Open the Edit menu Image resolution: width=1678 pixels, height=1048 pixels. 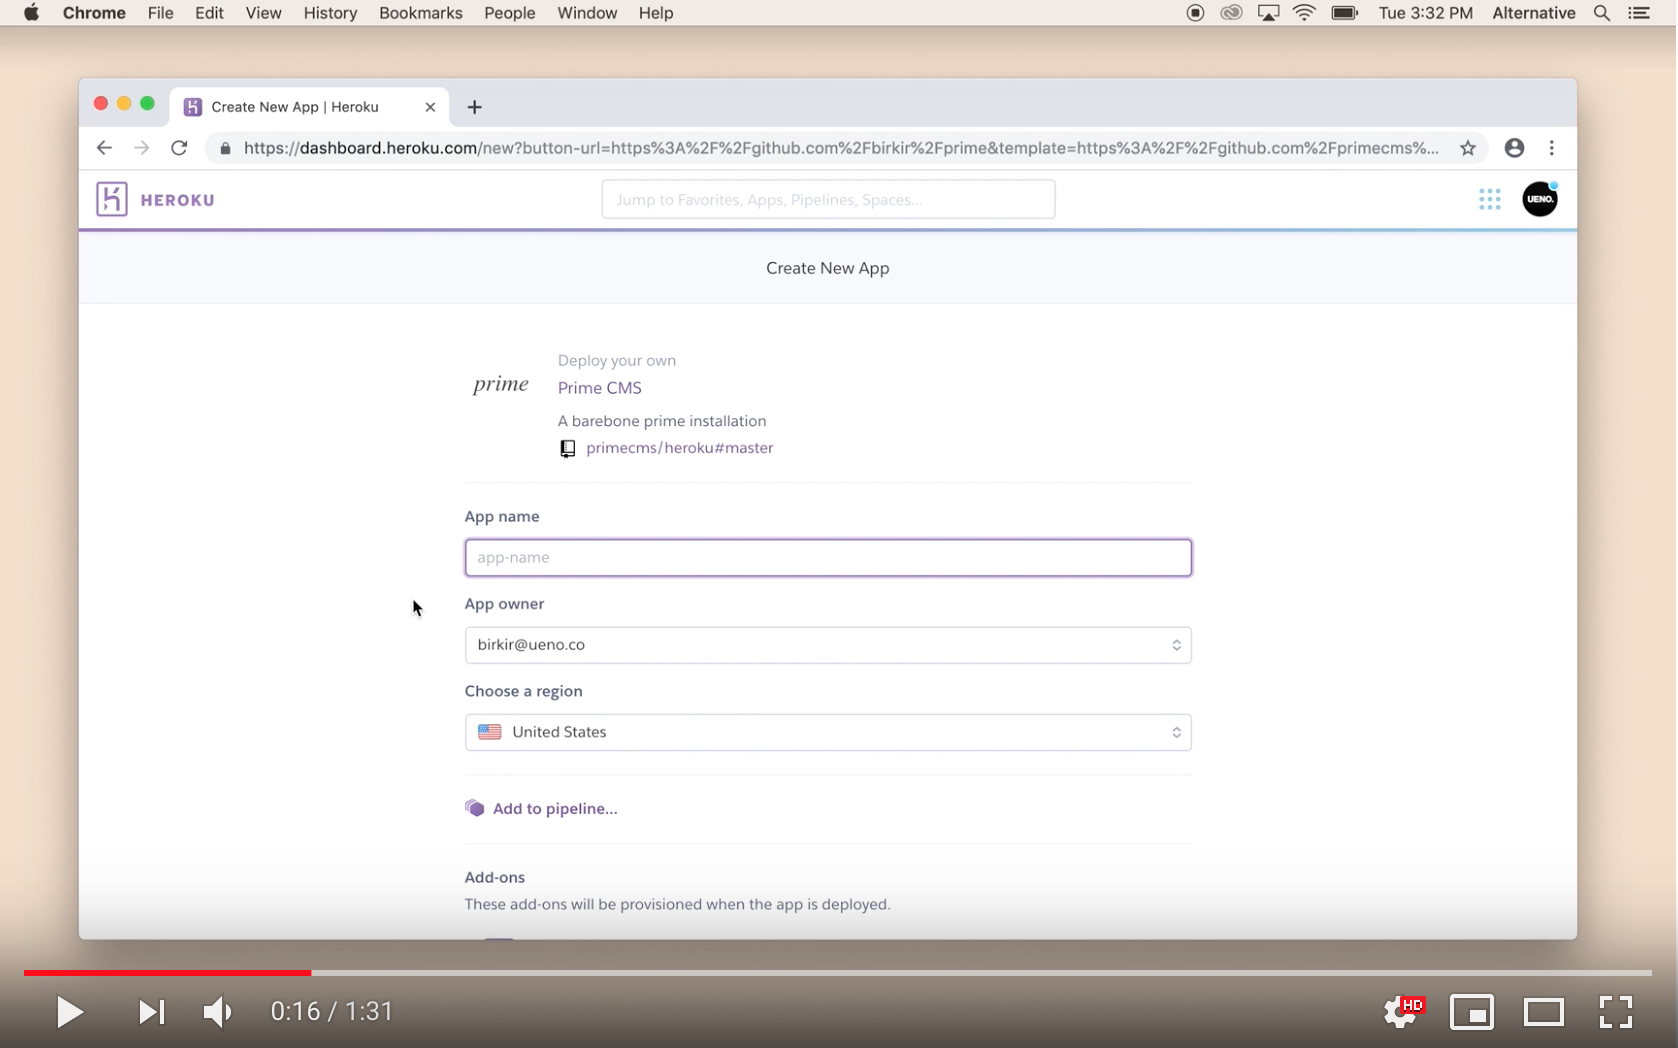click(209, 13)
